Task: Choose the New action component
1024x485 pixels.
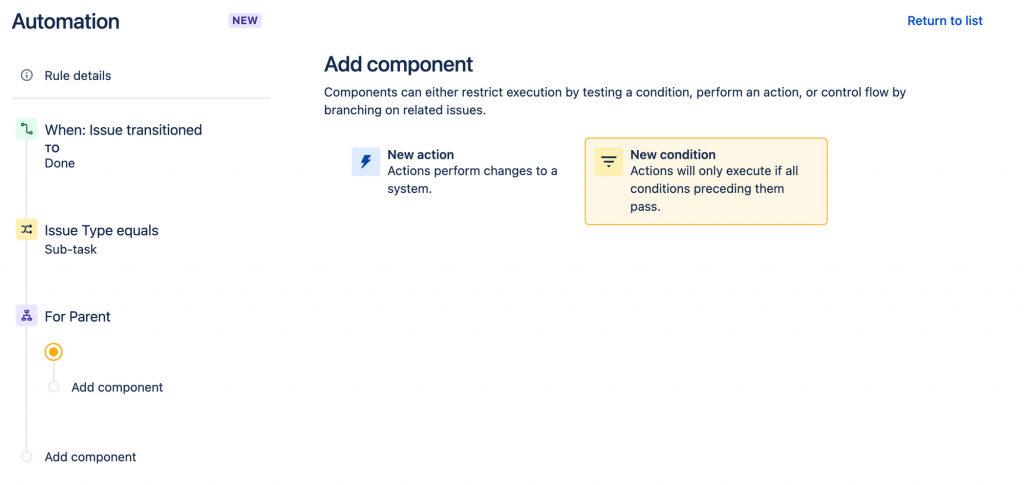Action: tap(458, 172)
